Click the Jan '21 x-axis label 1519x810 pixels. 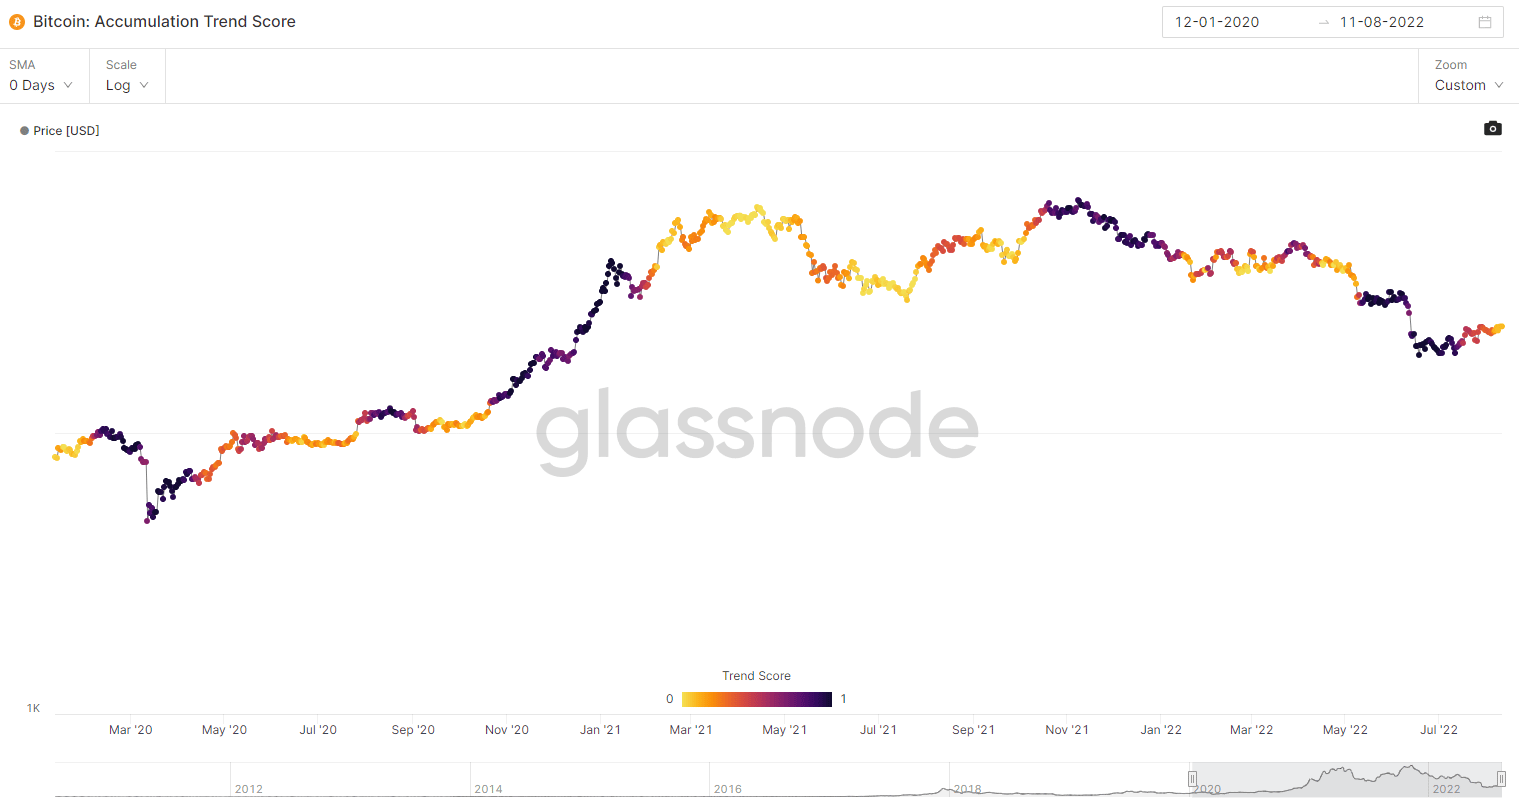click(x=600, y=730)
